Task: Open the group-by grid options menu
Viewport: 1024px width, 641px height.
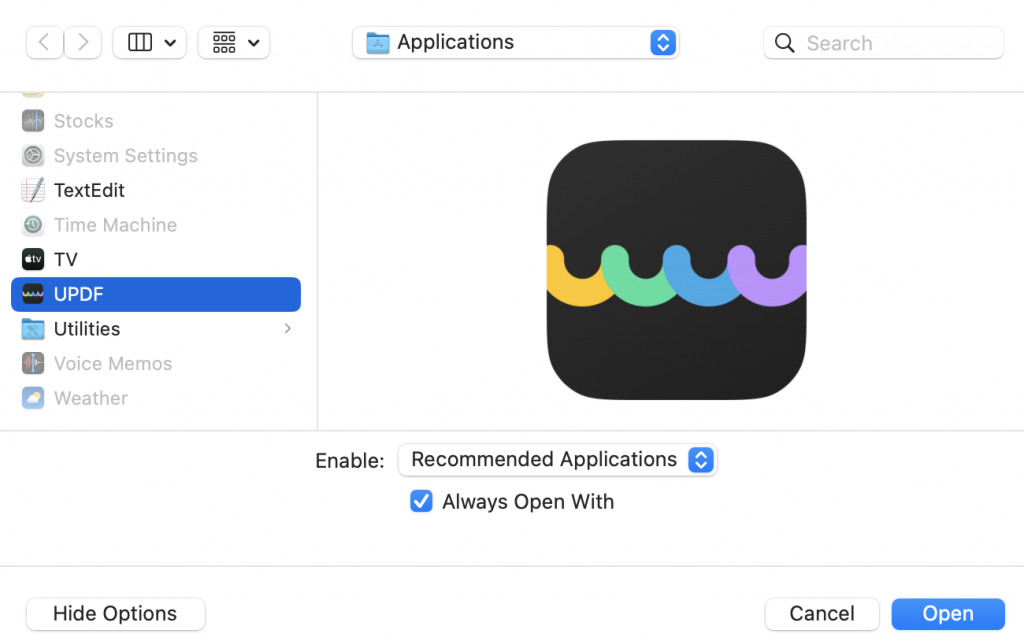Action: (234, 43)
